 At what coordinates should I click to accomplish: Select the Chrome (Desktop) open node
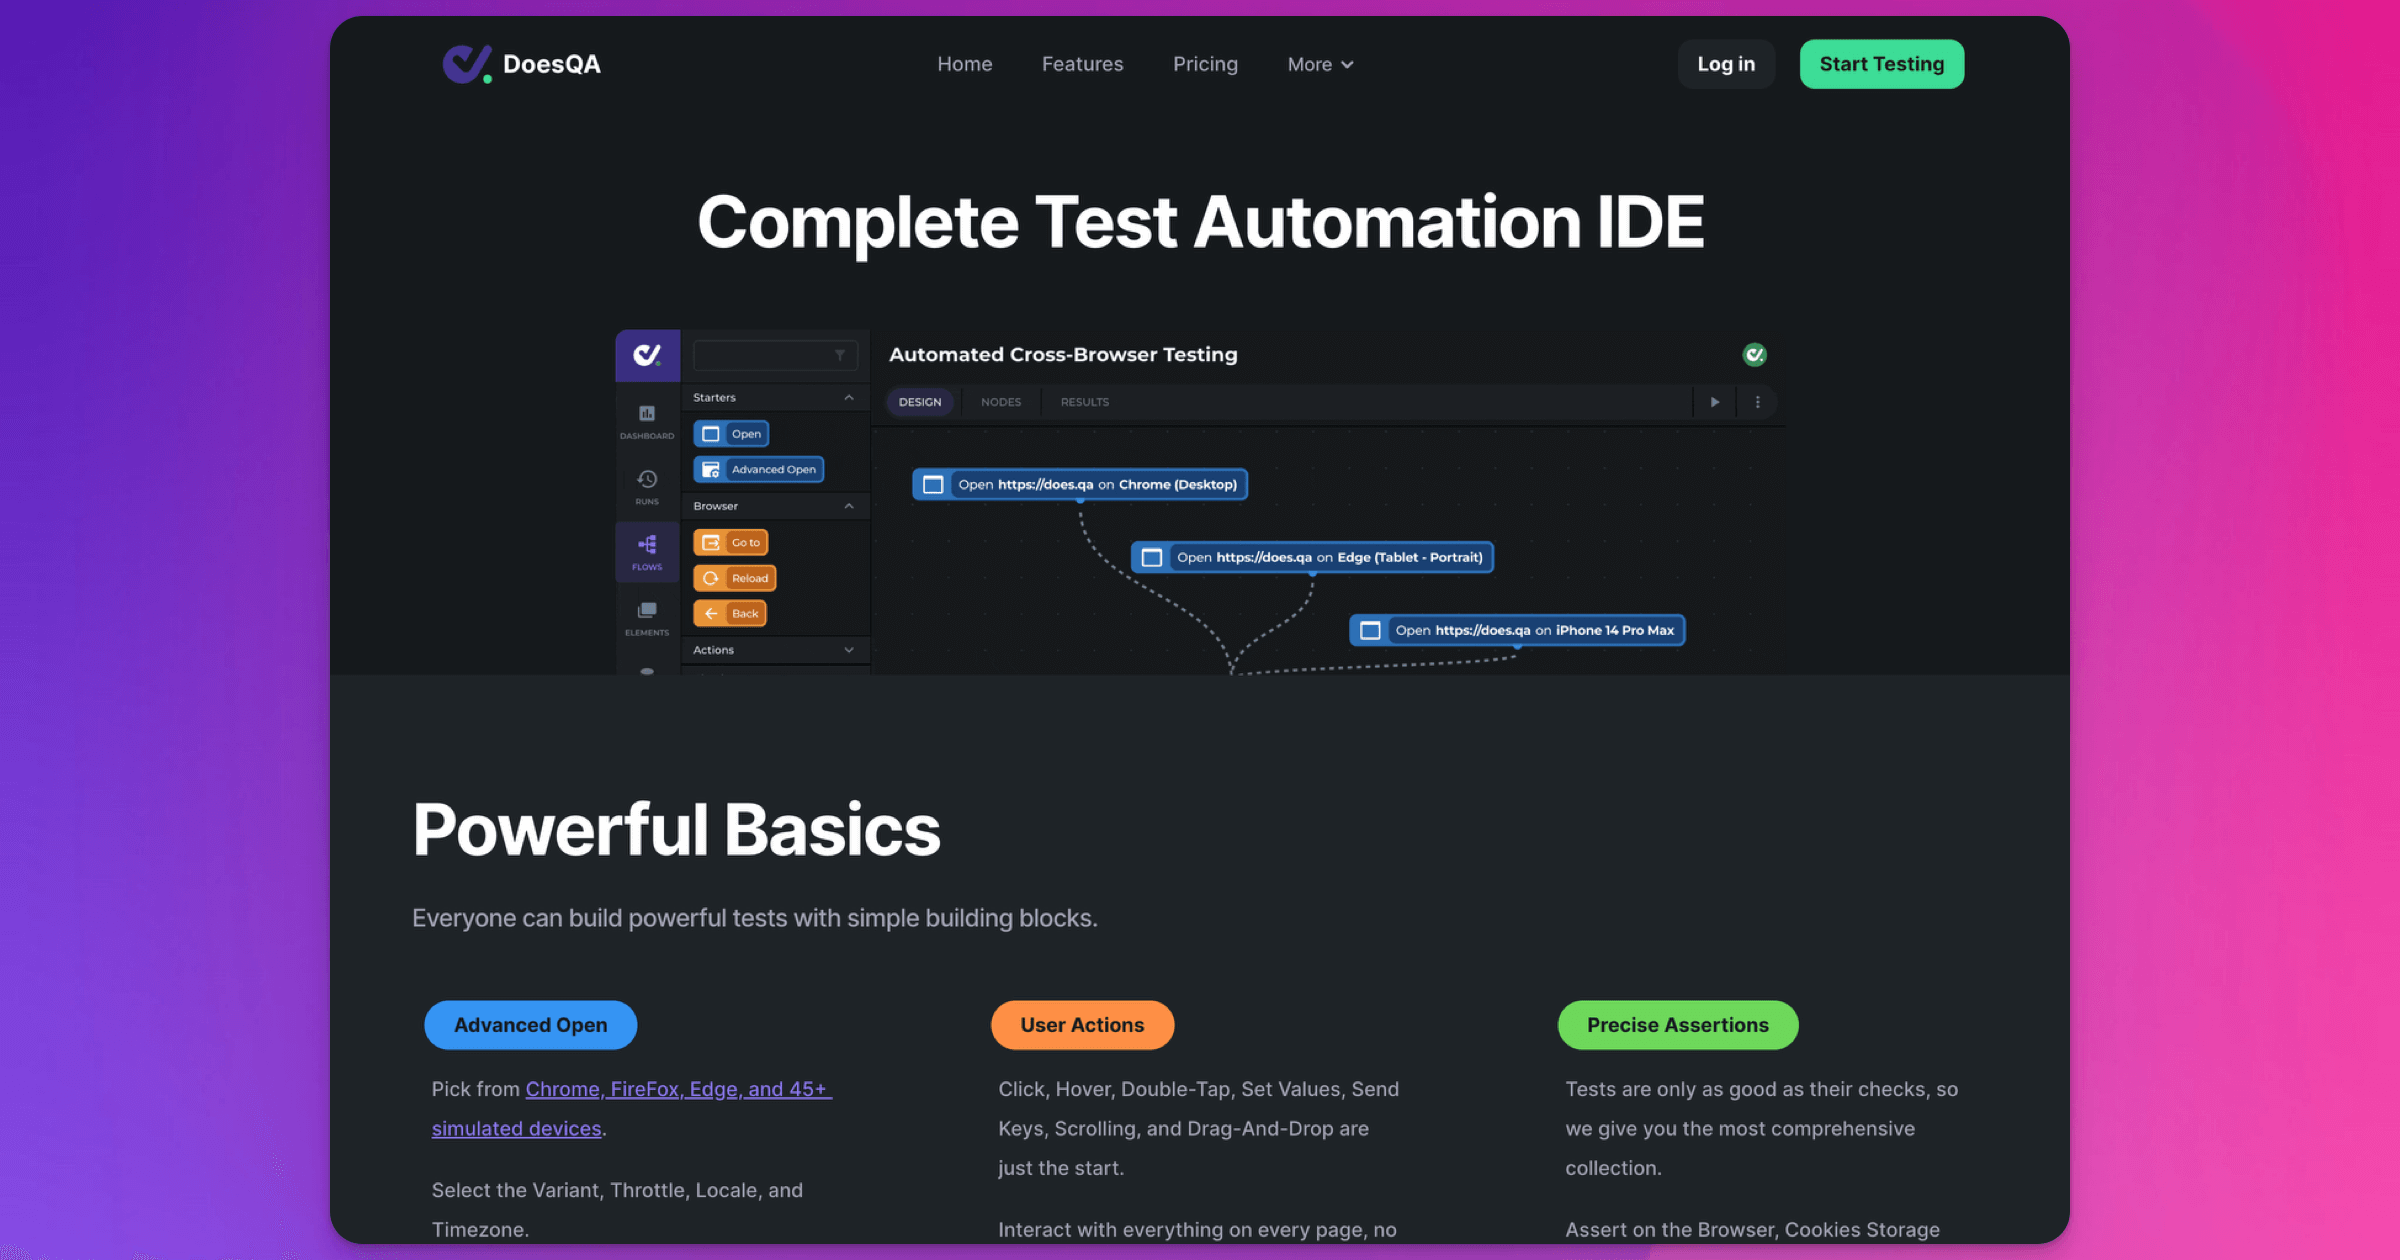pos(1080,484)
